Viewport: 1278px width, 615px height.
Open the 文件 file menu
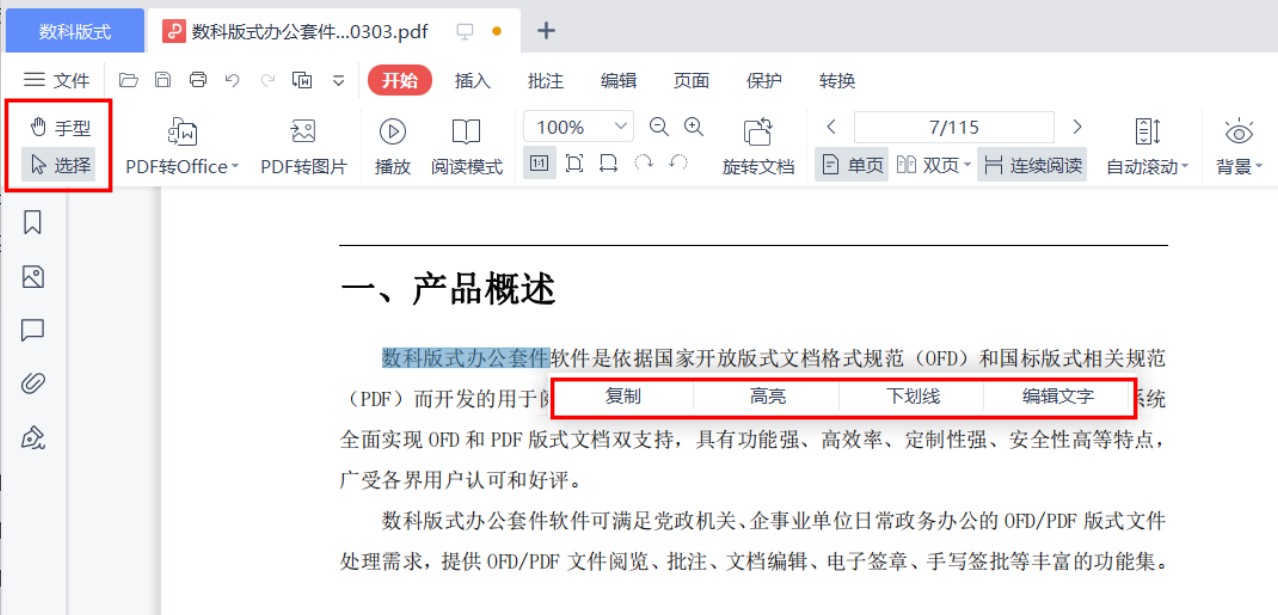57,81
